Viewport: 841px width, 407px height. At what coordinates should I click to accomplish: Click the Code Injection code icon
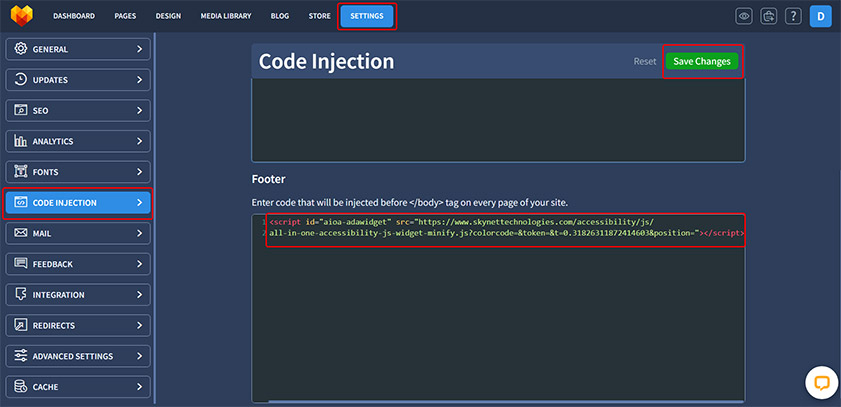click(21, 203)
